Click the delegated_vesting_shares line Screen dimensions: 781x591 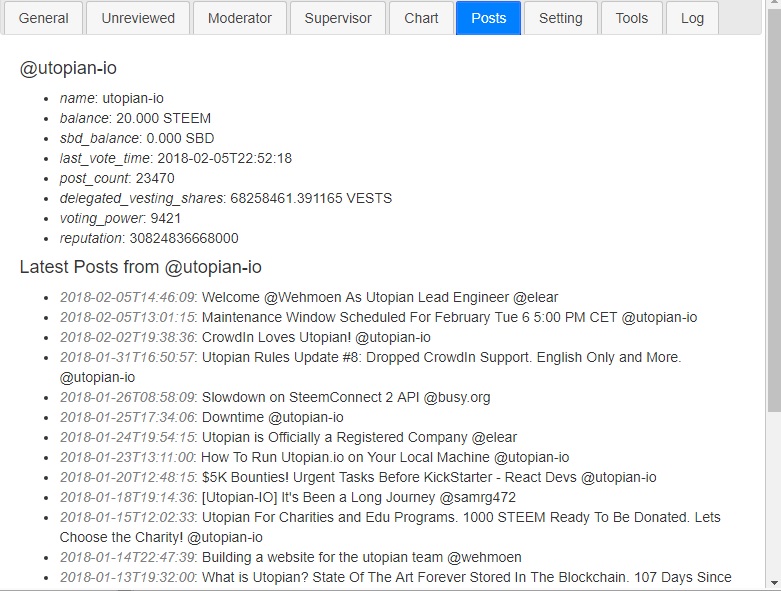click(x=226, y=198)
